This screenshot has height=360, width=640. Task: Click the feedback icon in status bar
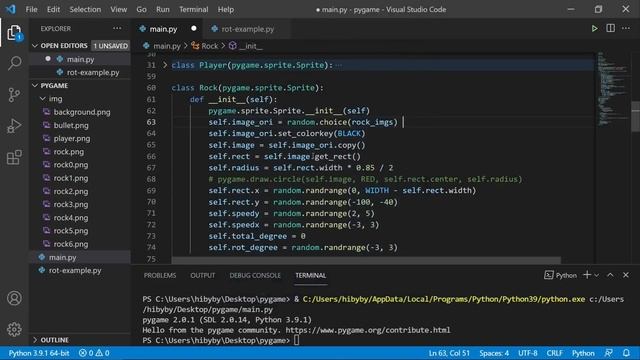[x=609, y=353]
